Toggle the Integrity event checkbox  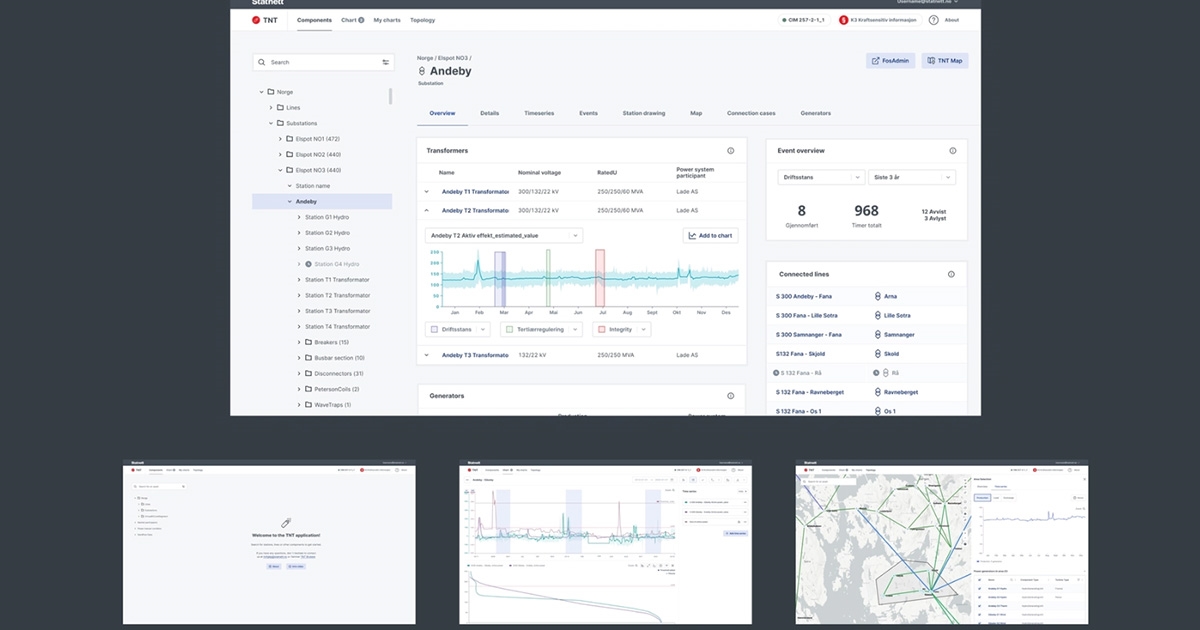point(599,329)
